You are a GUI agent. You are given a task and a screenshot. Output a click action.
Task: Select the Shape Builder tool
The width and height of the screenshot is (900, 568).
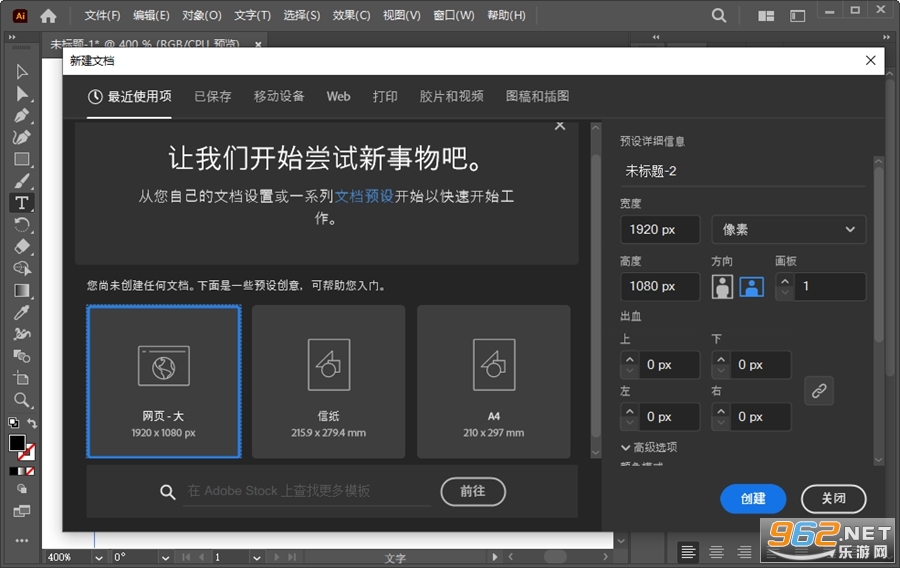(22, 268)
